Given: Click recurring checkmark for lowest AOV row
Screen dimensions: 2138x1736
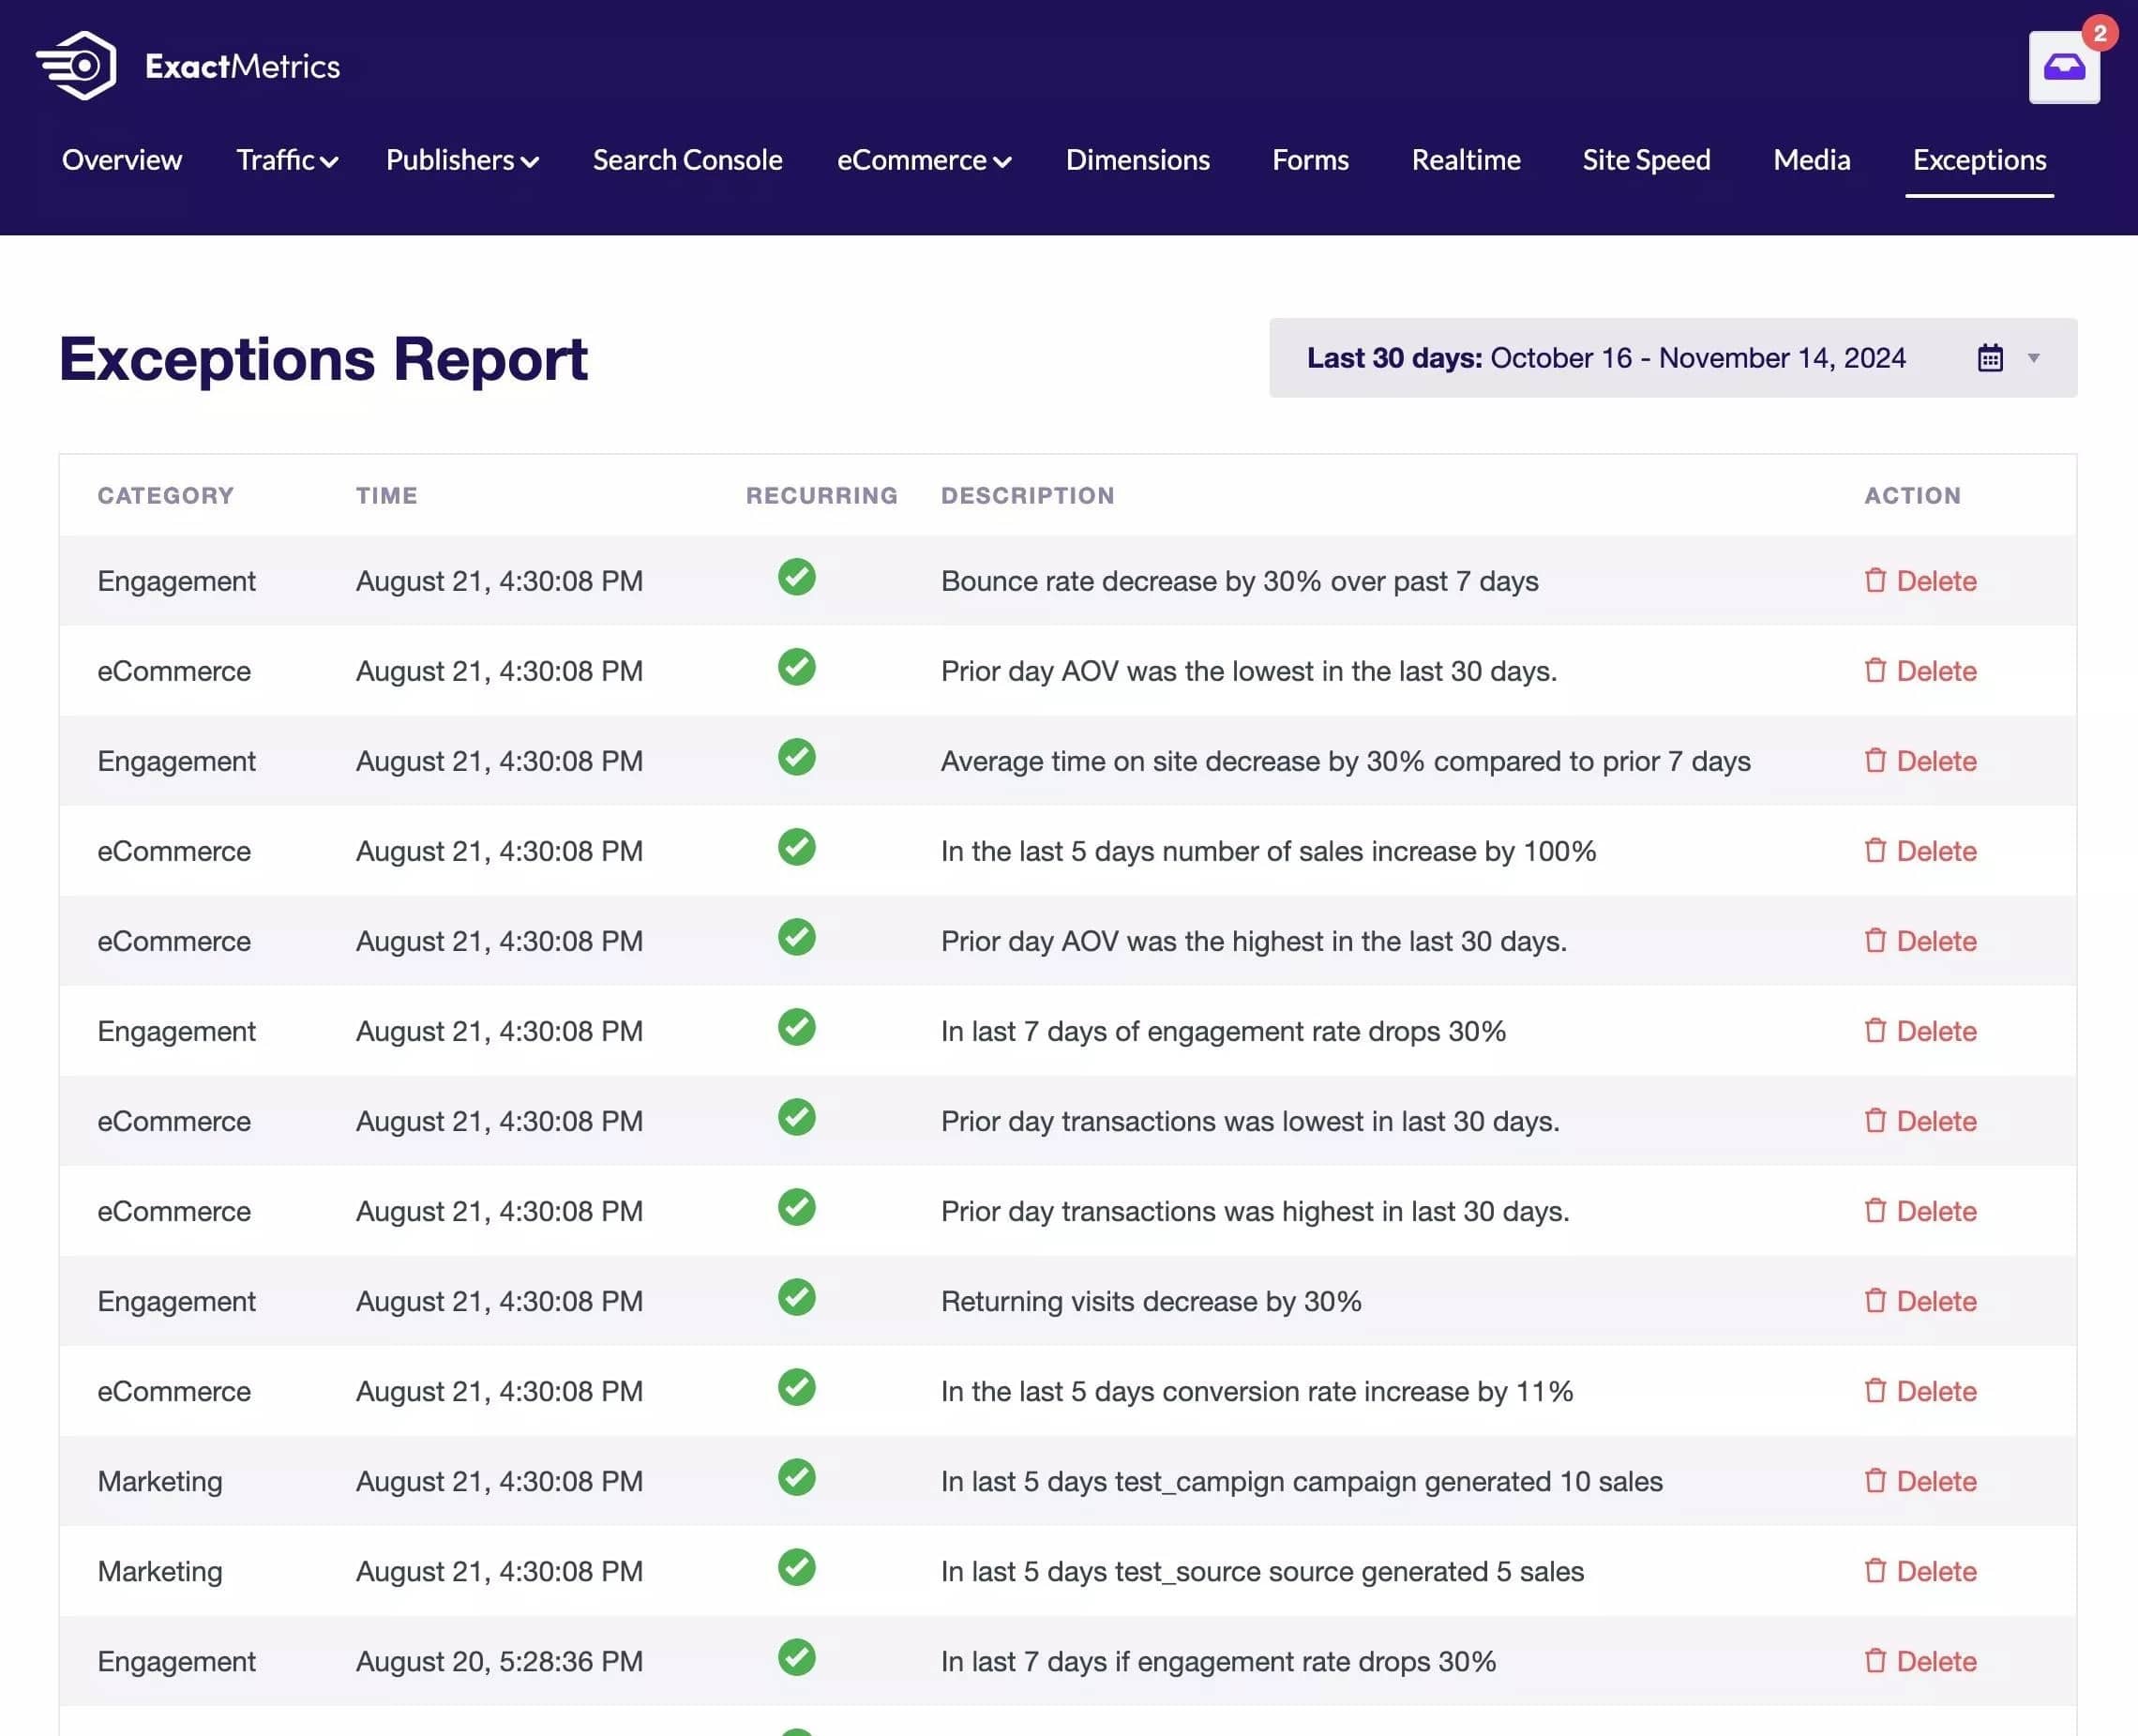Looking at the screenshot, I should pyautogui.click(x=797, y=667).
